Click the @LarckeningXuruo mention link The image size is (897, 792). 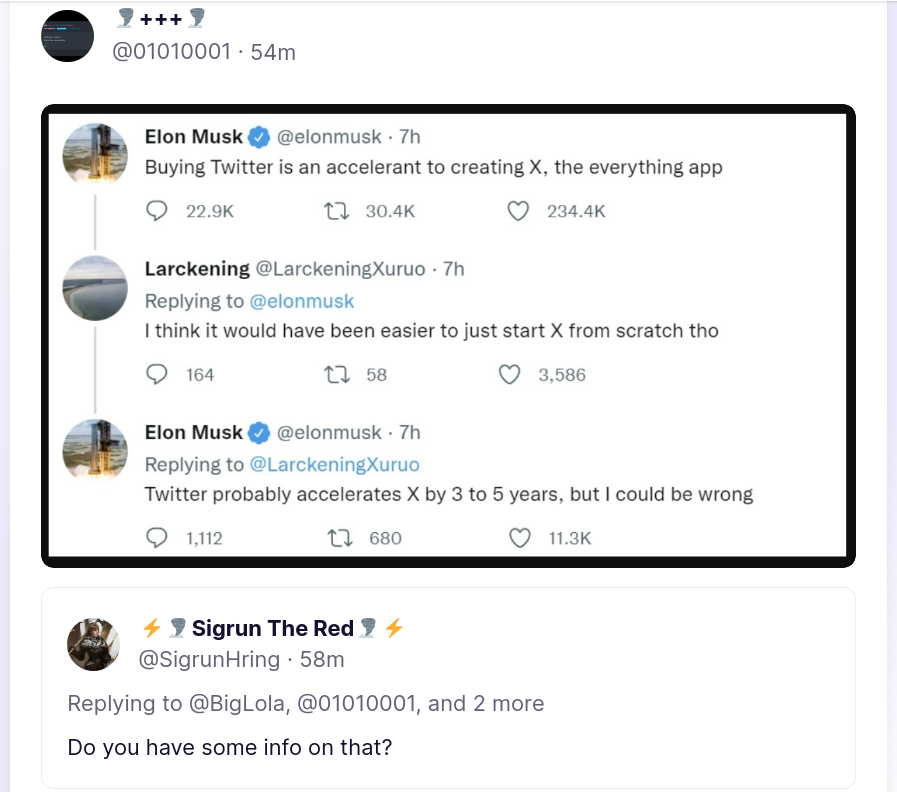click(334, 465)
